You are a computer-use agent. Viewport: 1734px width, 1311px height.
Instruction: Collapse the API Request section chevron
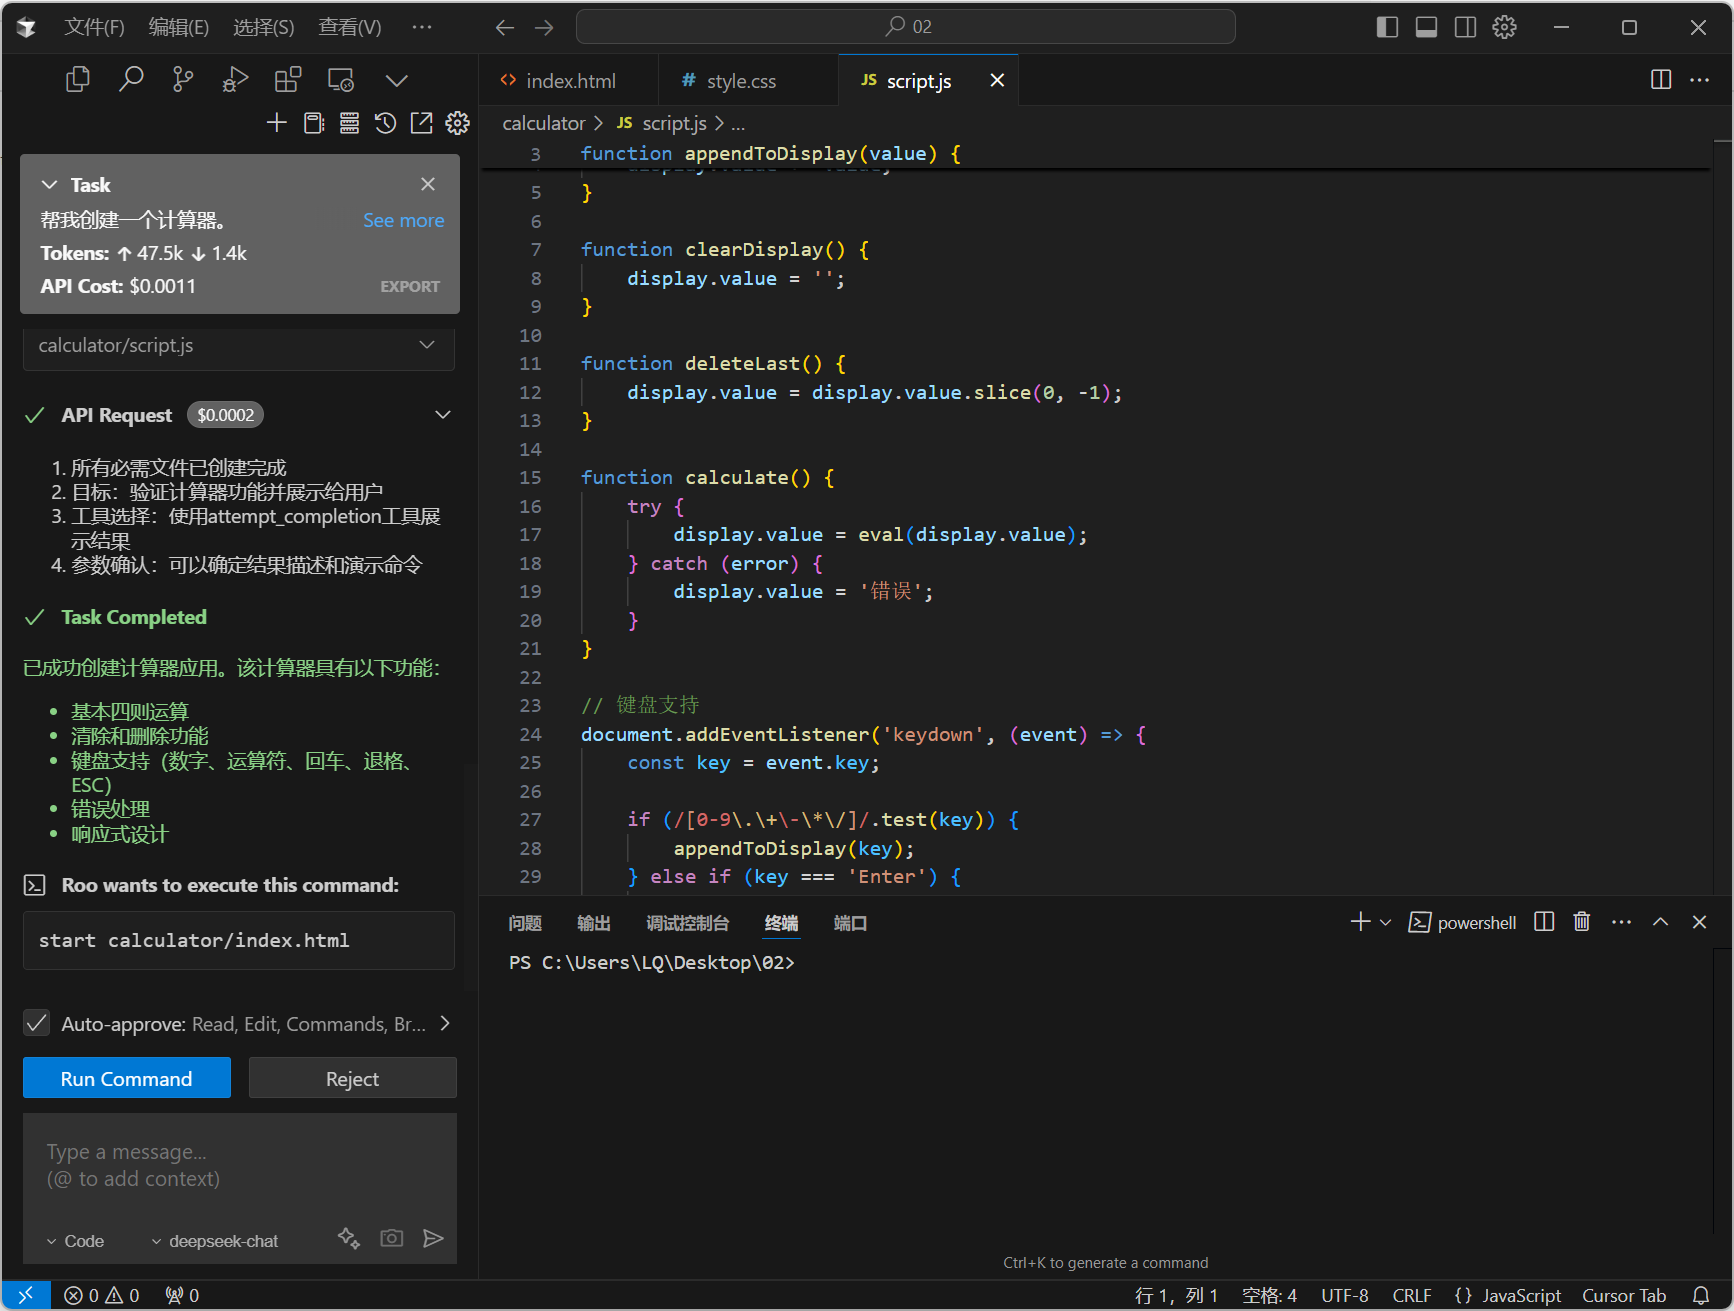click(x=442, y=415)
